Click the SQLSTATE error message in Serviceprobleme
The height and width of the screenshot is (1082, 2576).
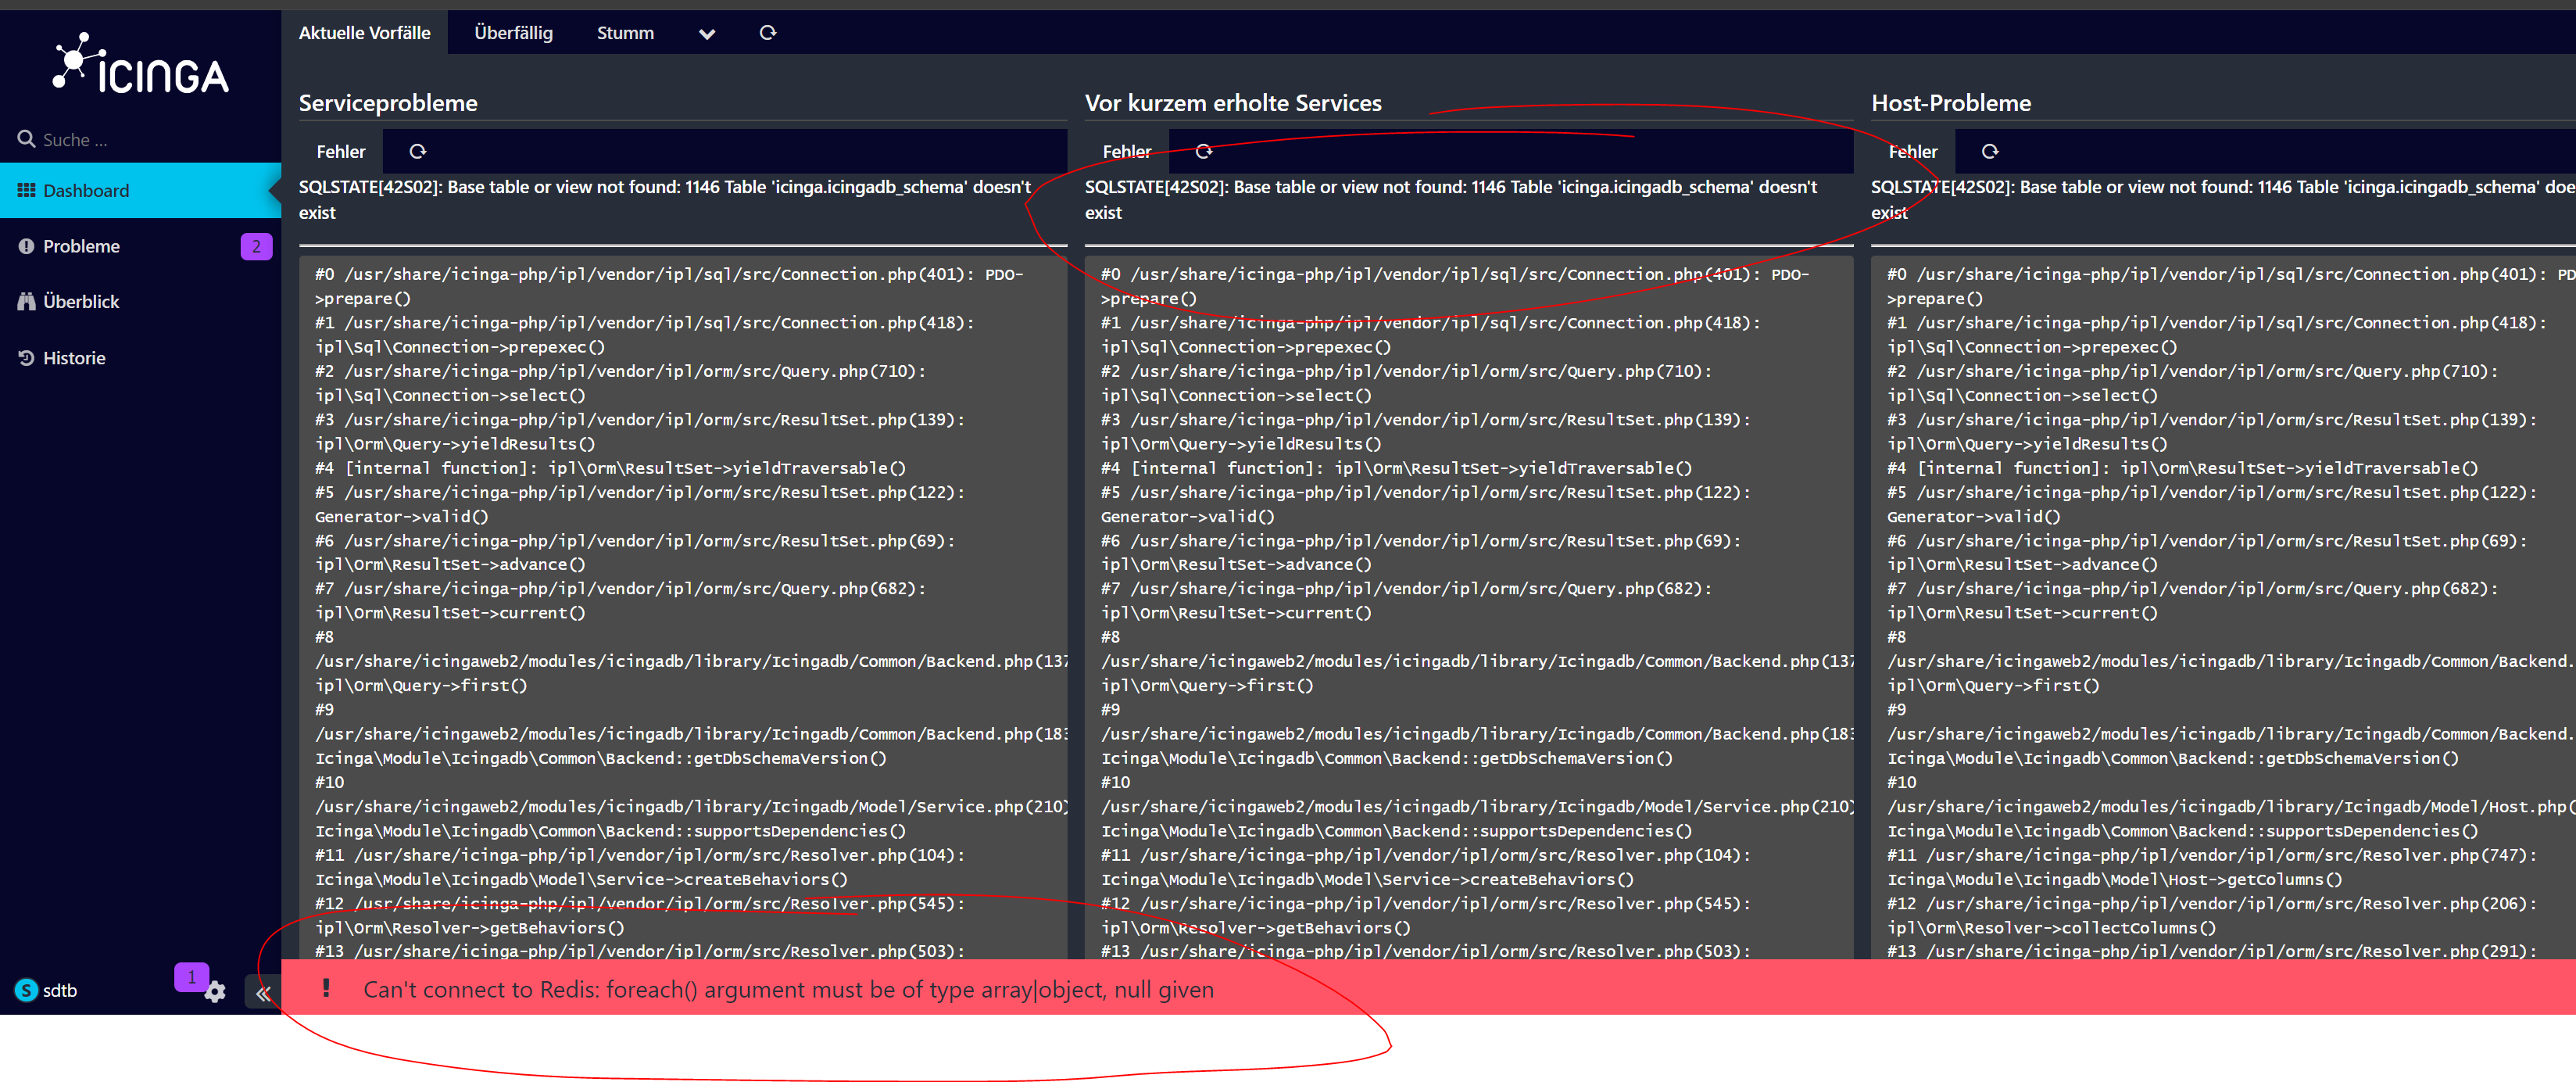(665, 200)
